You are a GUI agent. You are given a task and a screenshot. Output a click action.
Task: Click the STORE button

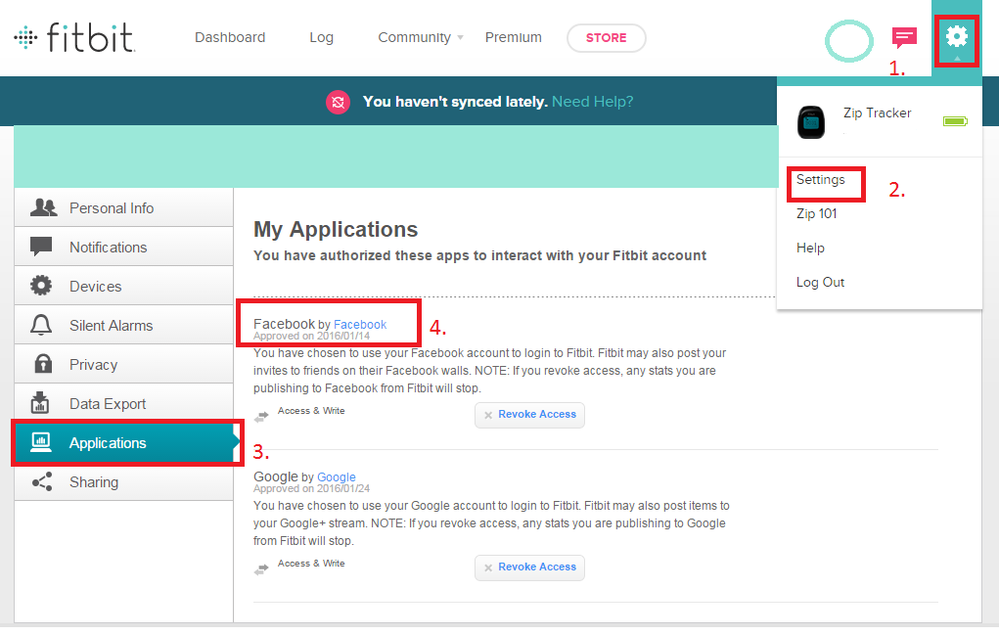606,38
